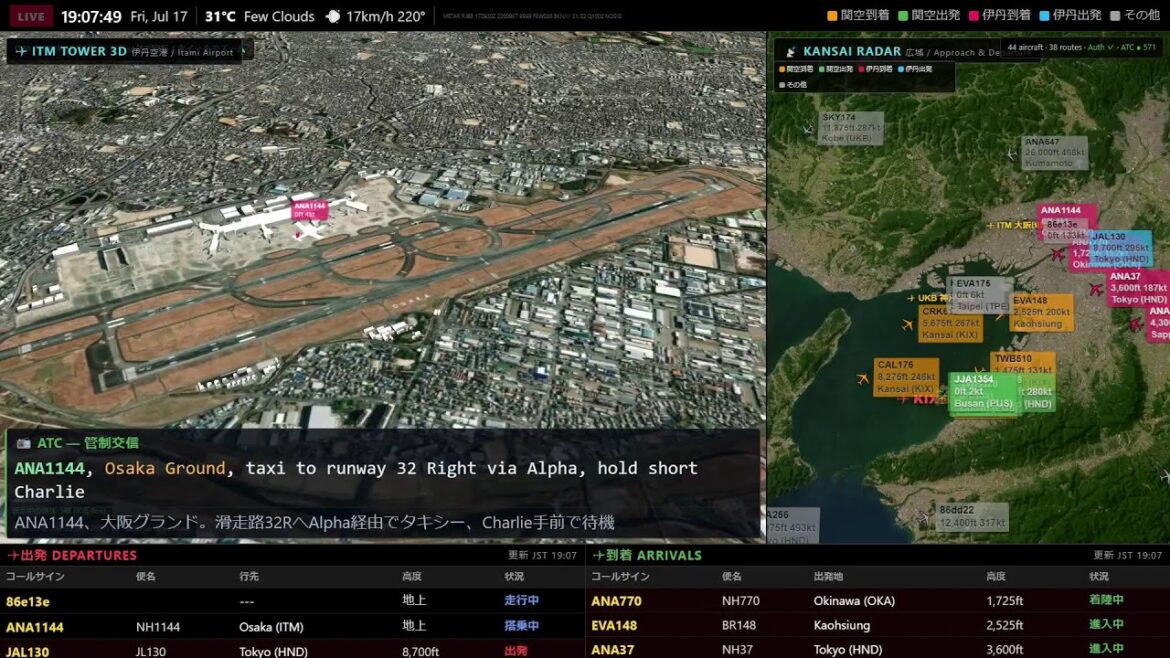Click the 31°C Few Clouds weather readout
This screenshot has width=1170, height=658.
pyautogui.click(x=260, y=16)
